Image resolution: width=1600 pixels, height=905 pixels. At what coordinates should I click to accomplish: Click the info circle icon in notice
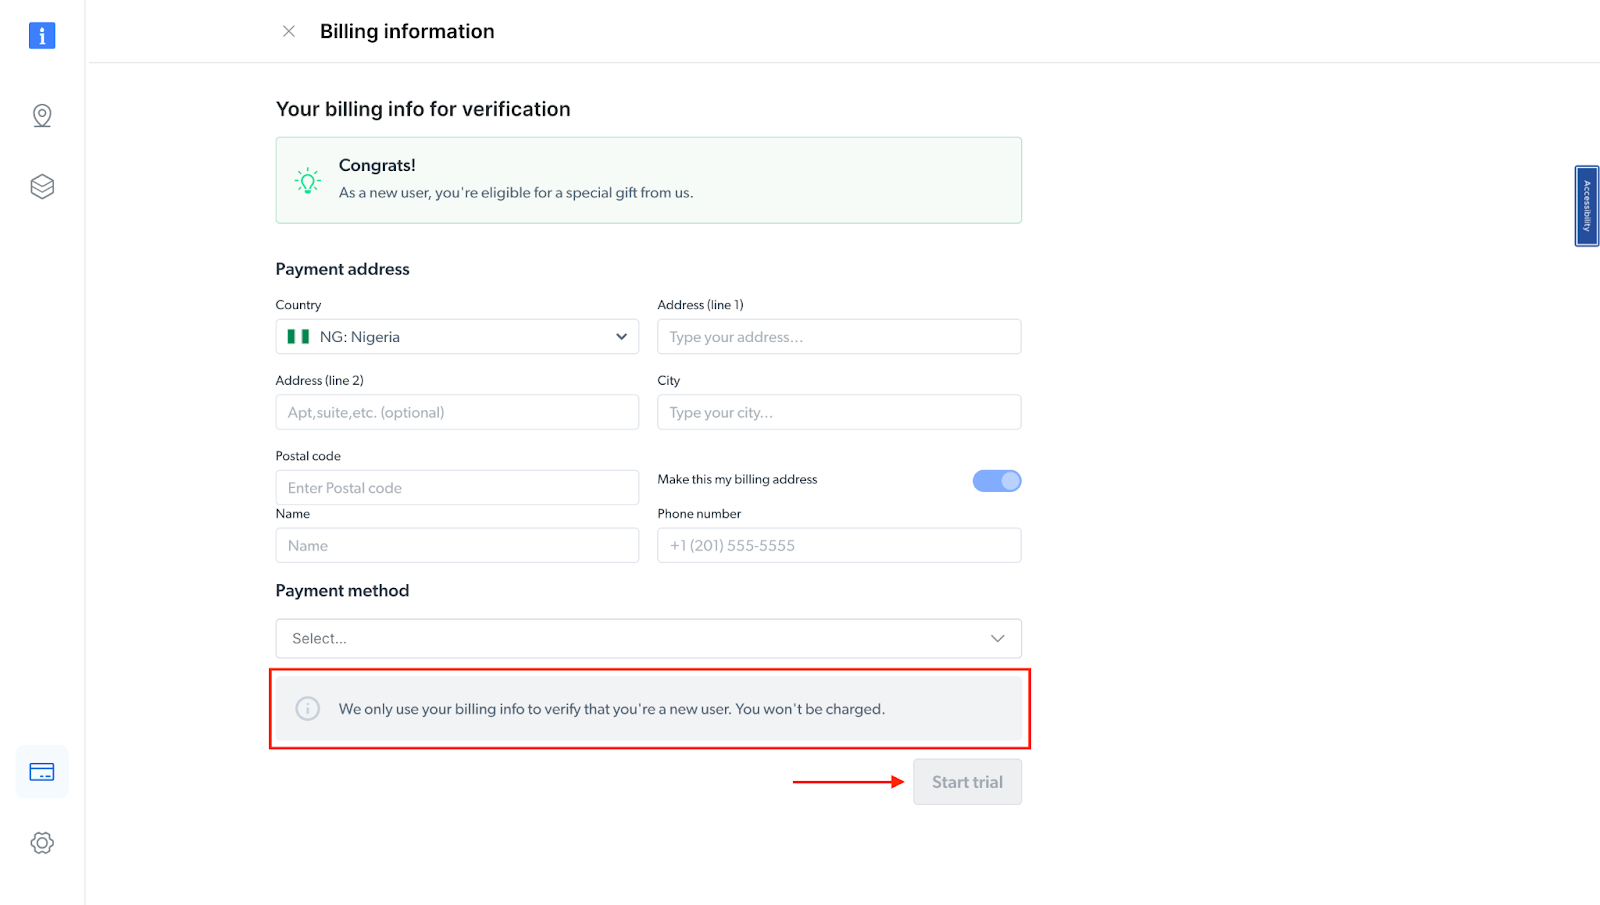tap(308, 709)
